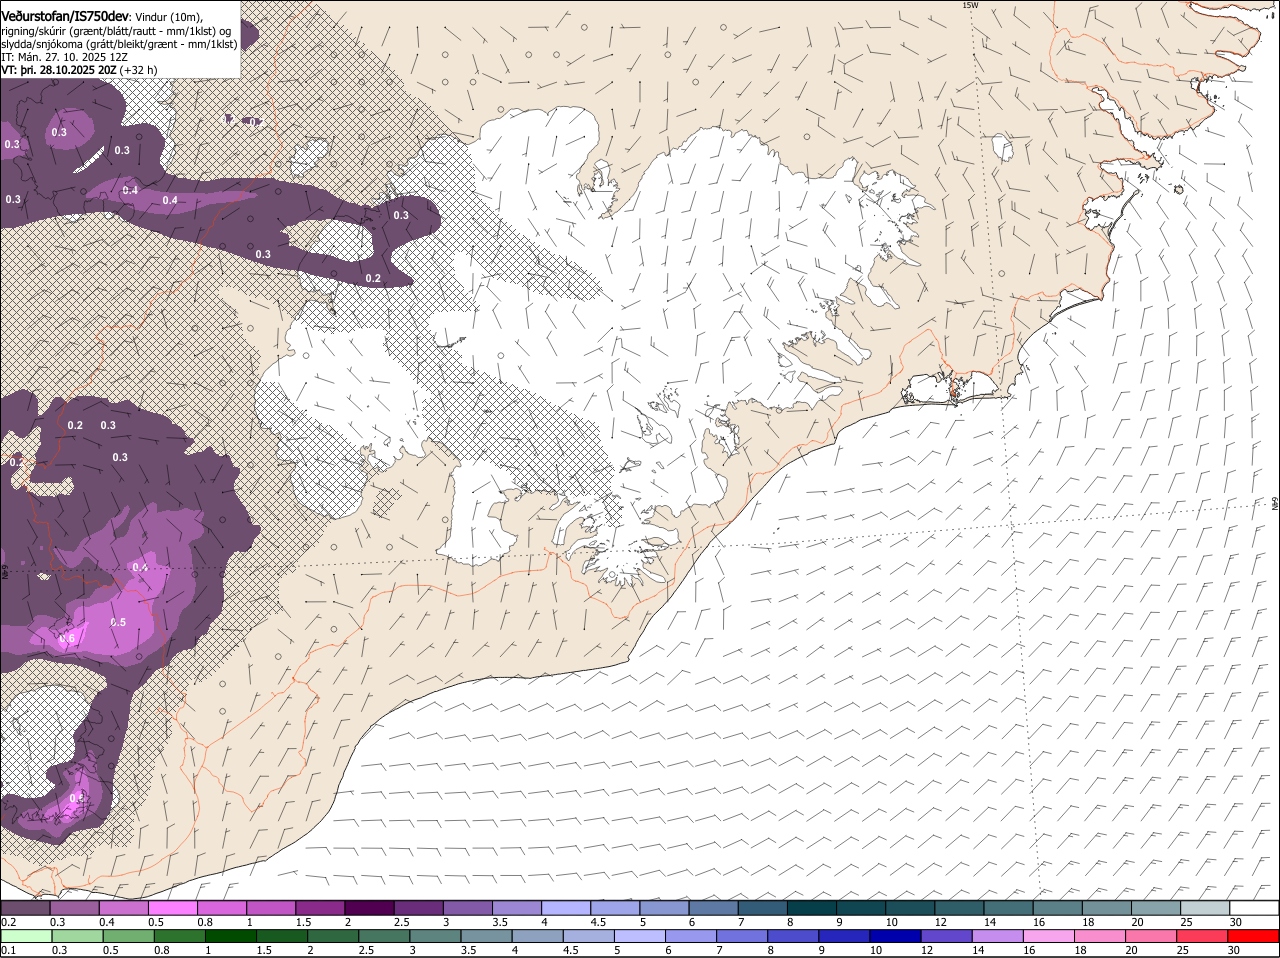The height and width of the screenshot is (958, 1280).
Task: Click the '0.8' label under purple legend row
Action: 204,922
